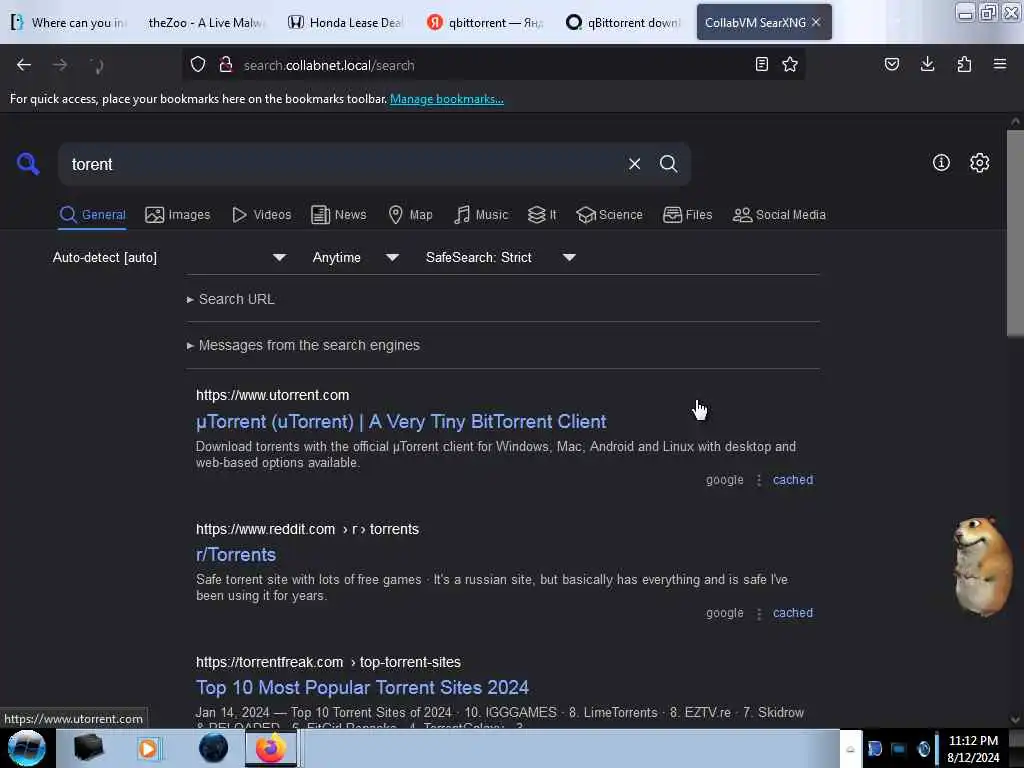Bookmark this page with the star
The image size is (1024, 768).
click(790, 64)
